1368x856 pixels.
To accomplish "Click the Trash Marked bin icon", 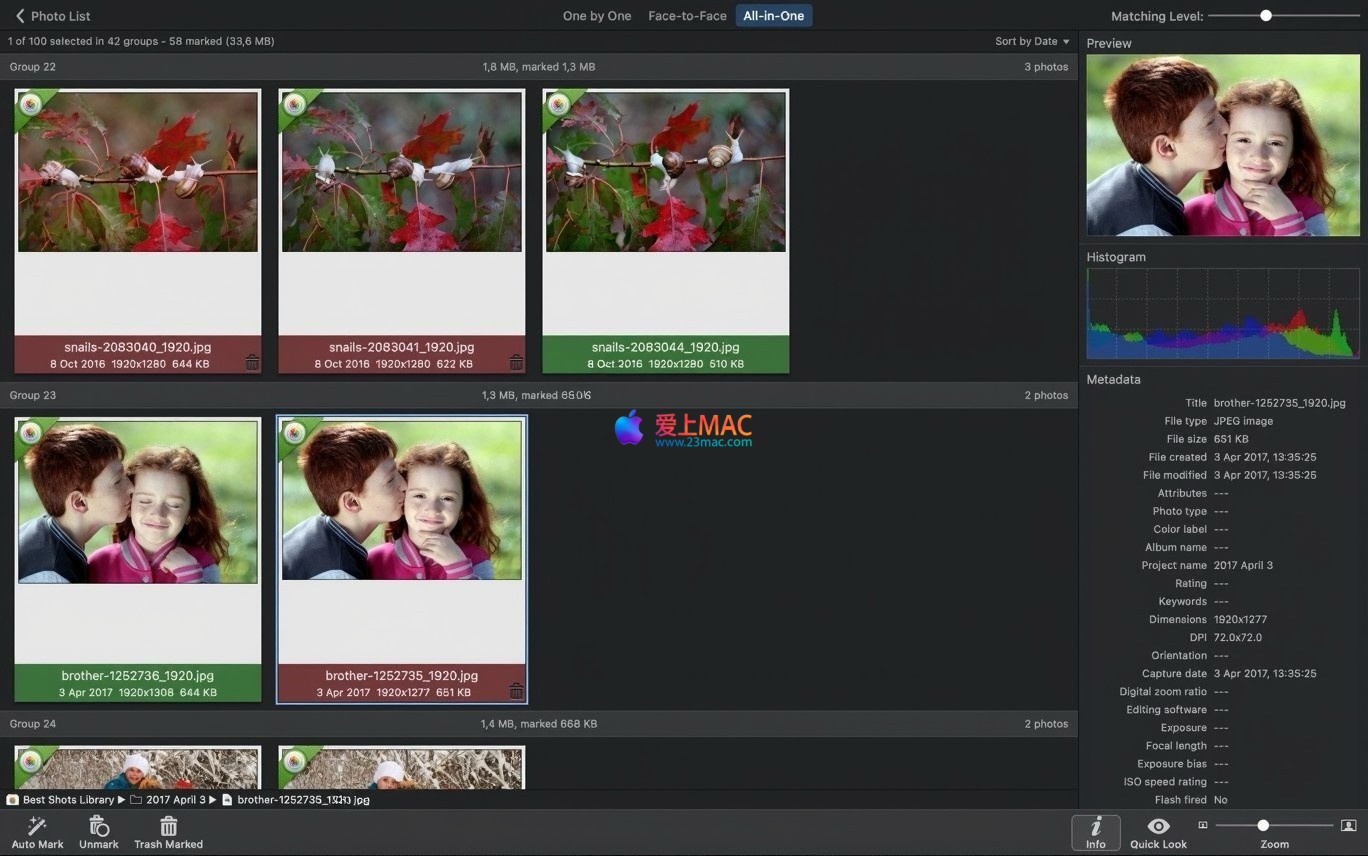I will click(168, 826).
